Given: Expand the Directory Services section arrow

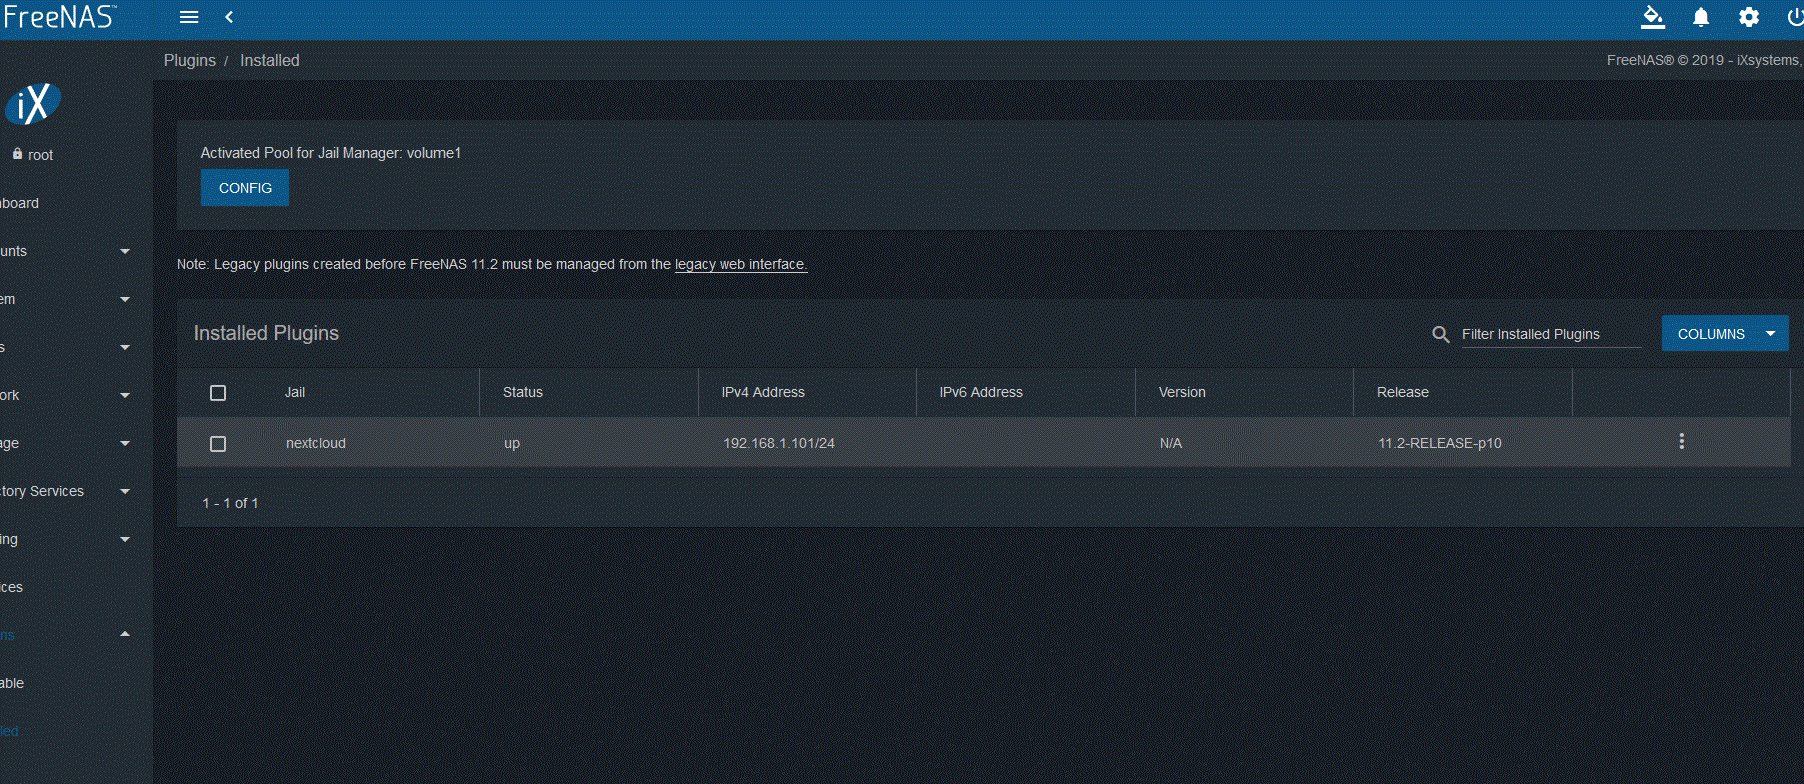Looking at the screenshot, I should tap(125, 491).
